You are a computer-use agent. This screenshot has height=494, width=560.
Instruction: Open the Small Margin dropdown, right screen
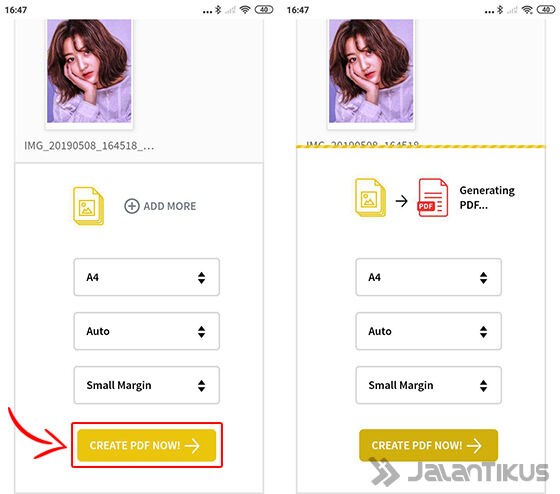[x=429, y=385]
